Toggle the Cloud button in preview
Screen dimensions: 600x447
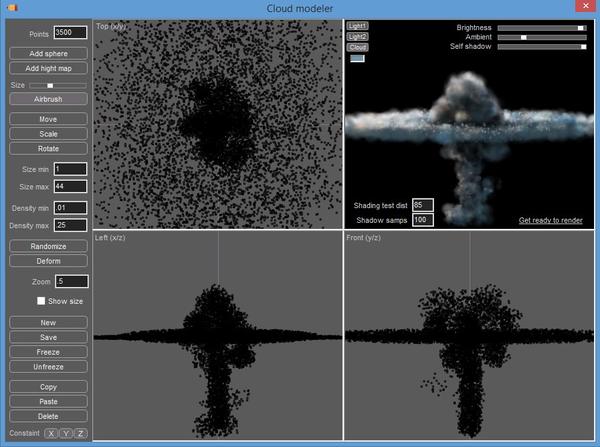[x=357, y=47]
